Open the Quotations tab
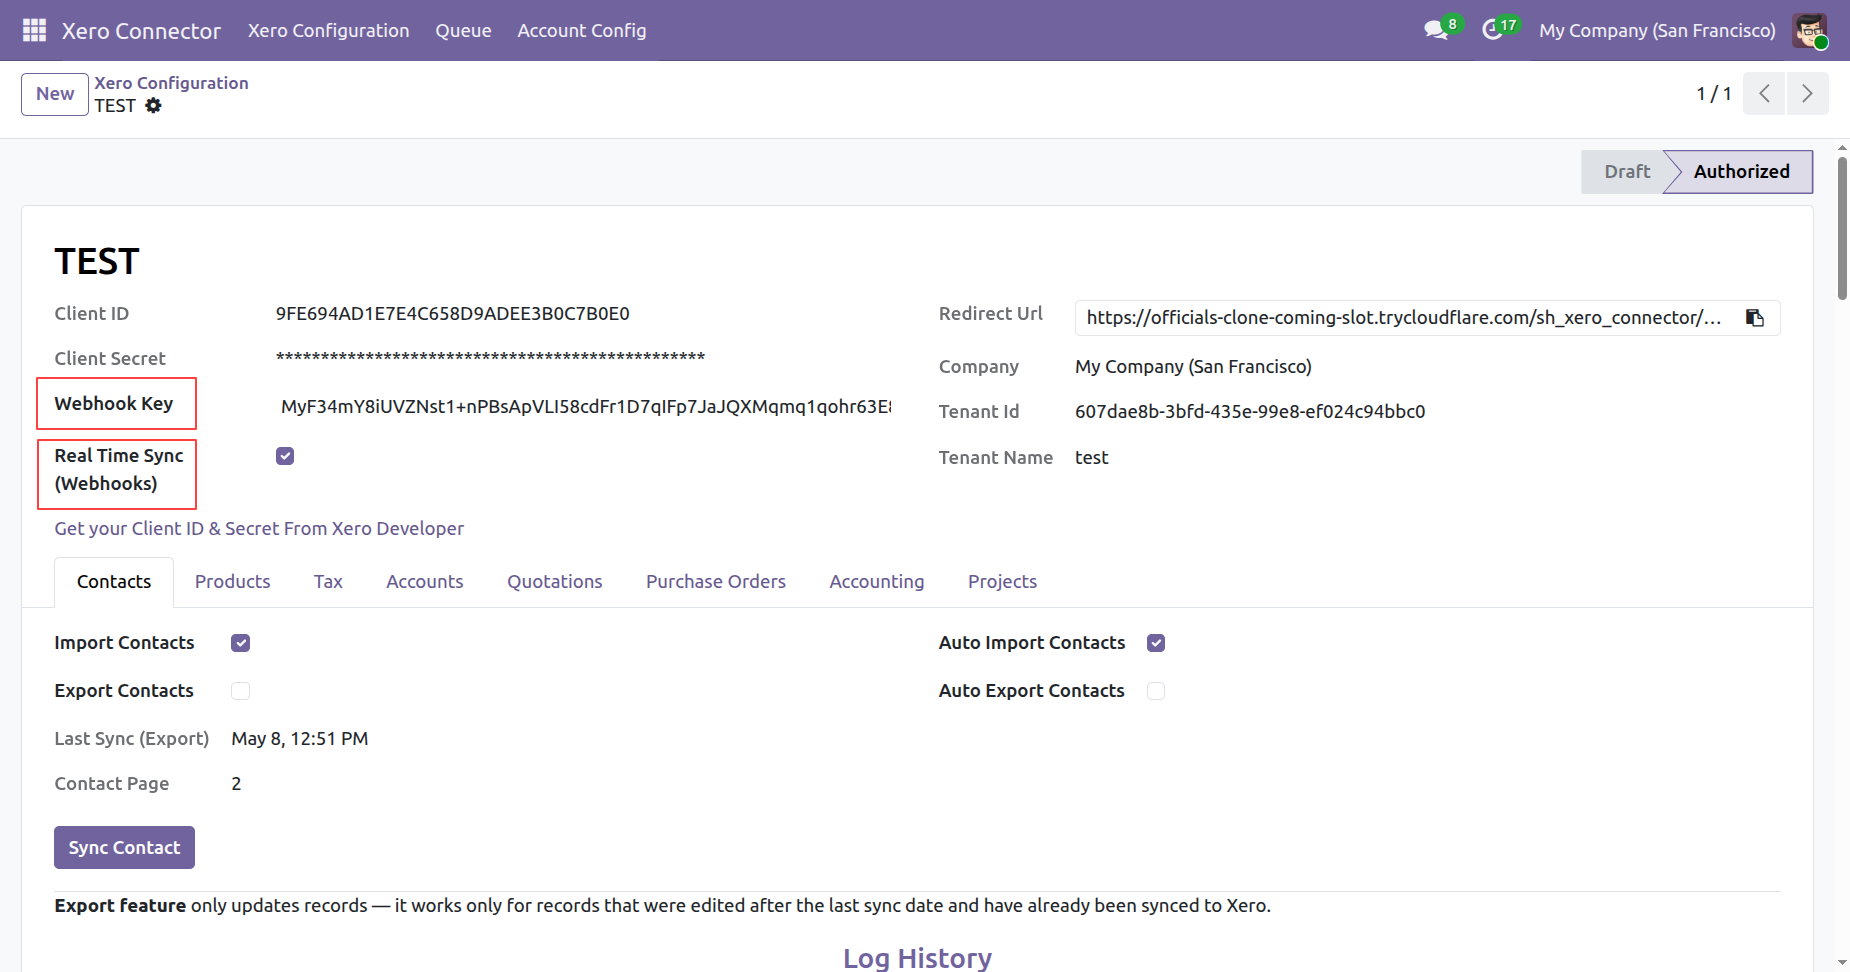Image resolution: width=1850 pixels, height=972 pixels. point(555,582)
